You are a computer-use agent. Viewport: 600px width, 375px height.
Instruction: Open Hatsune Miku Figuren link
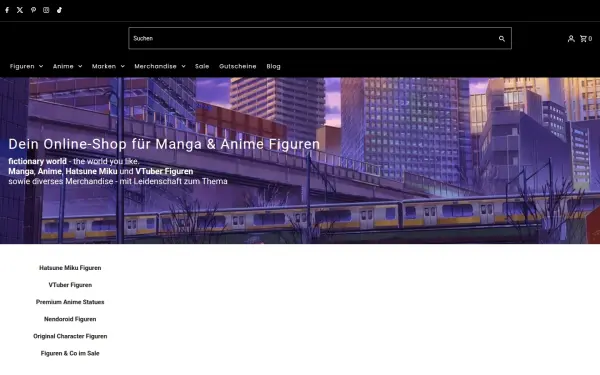(70, 268)
